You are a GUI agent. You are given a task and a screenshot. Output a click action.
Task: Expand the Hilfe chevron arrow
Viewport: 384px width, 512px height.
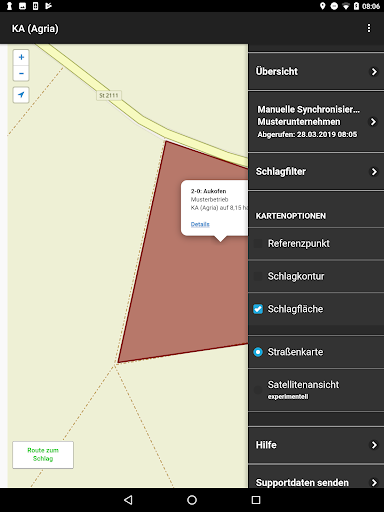coord(374,445)
